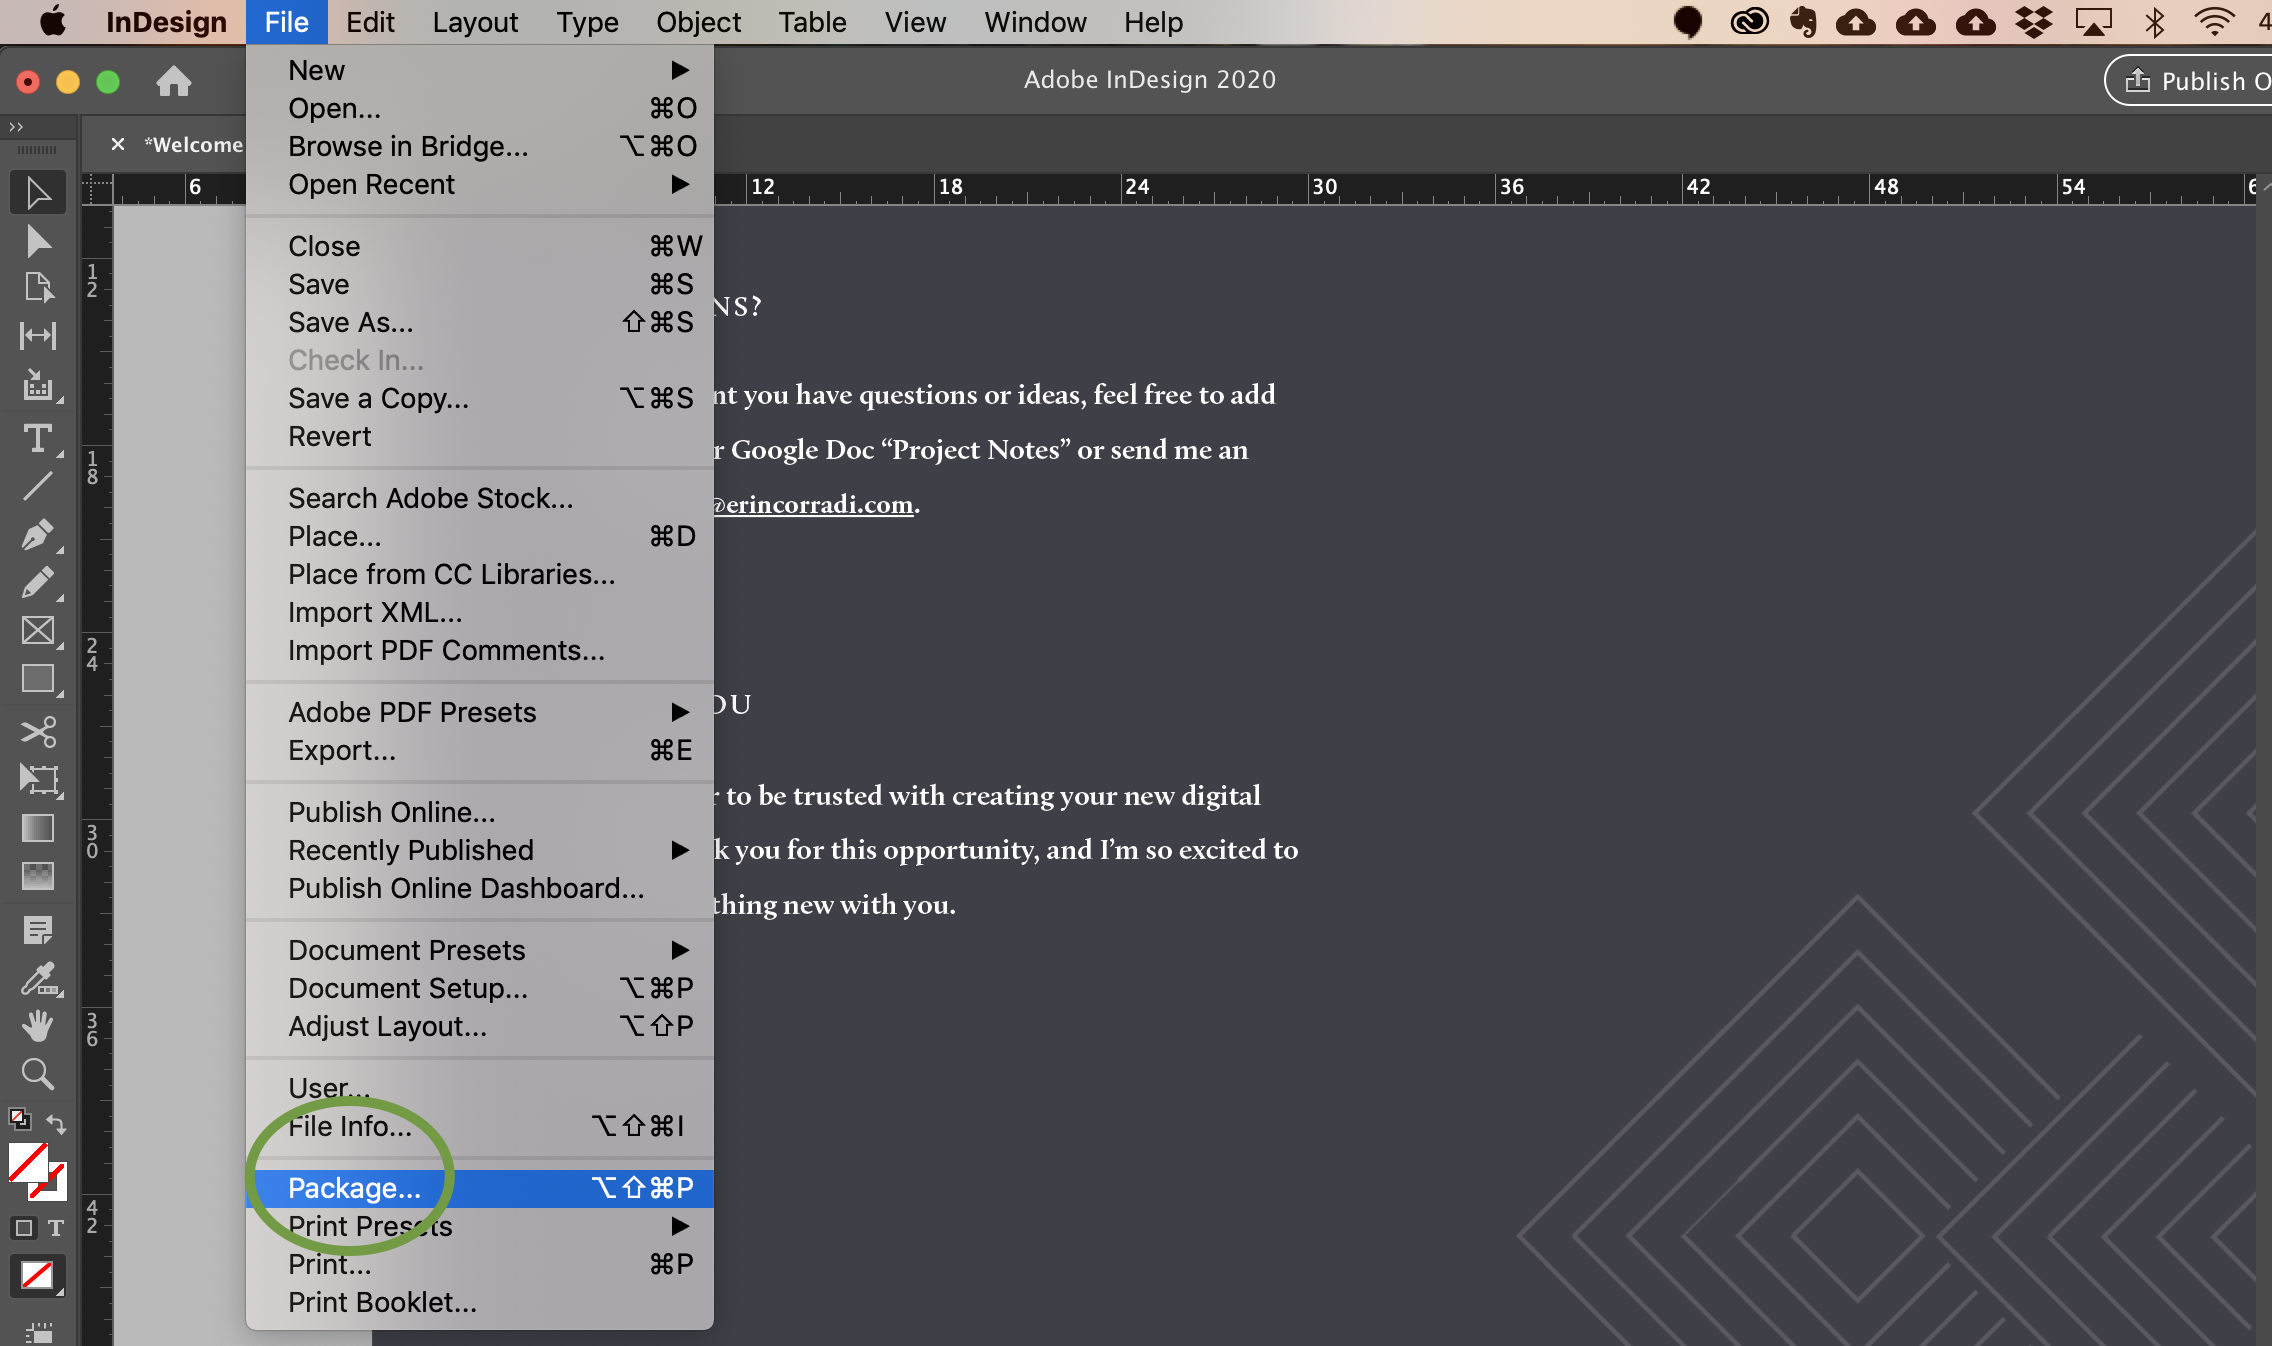
Task: Activate the Zoom magnifier tool
Action: 38,1074
